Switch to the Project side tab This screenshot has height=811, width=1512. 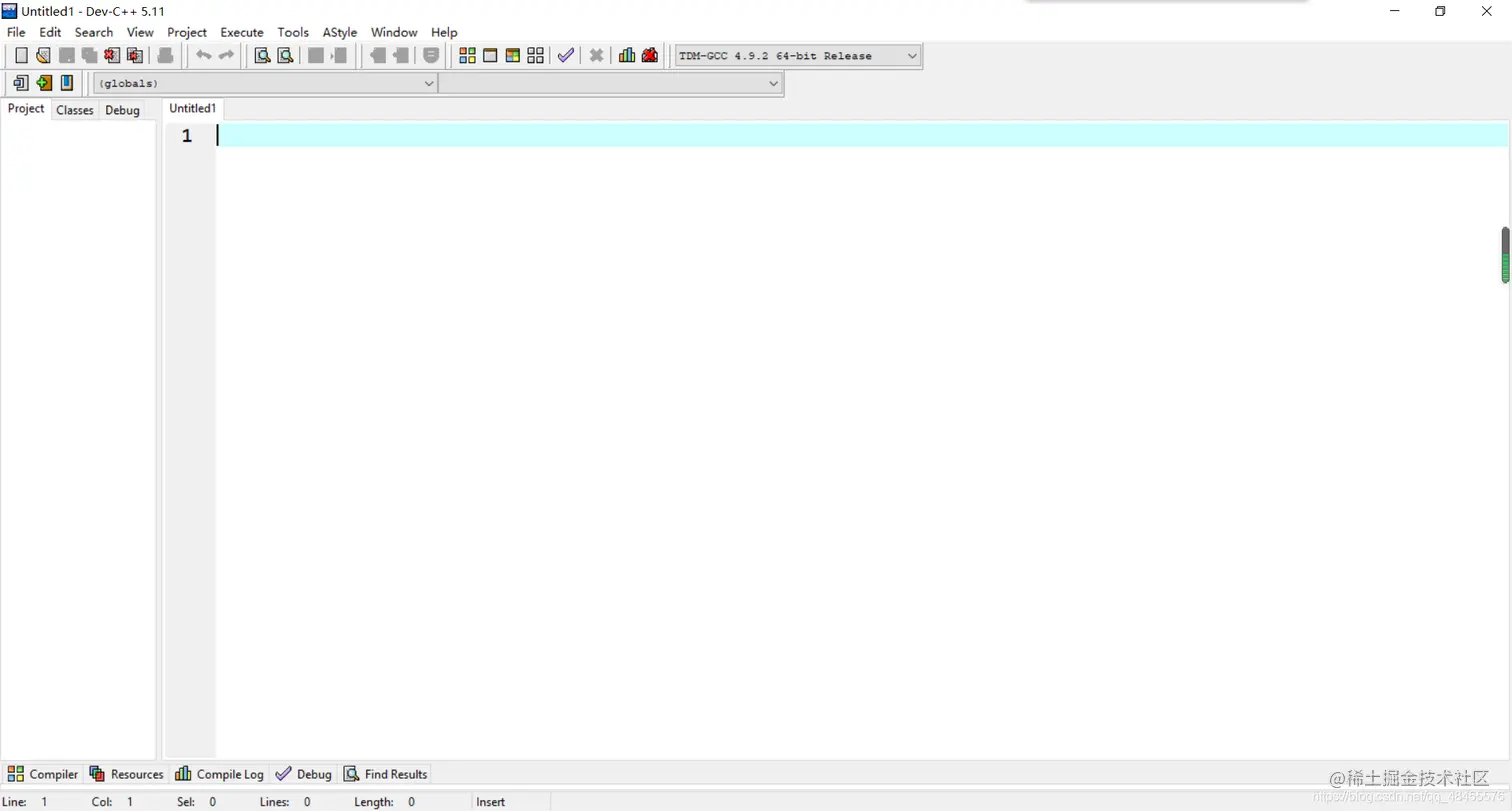coord(26,109)
